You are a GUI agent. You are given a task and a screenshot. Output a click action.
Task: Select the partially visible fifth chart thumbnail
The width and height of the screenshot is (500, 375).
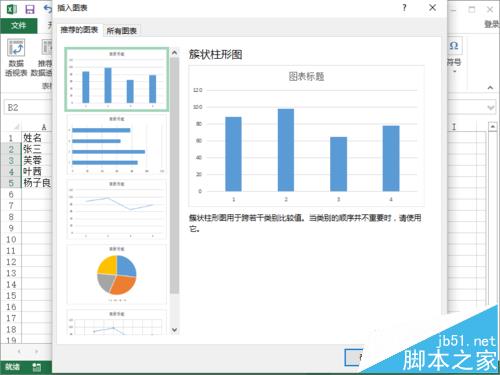pyautogui.click(x=116, y=322)
